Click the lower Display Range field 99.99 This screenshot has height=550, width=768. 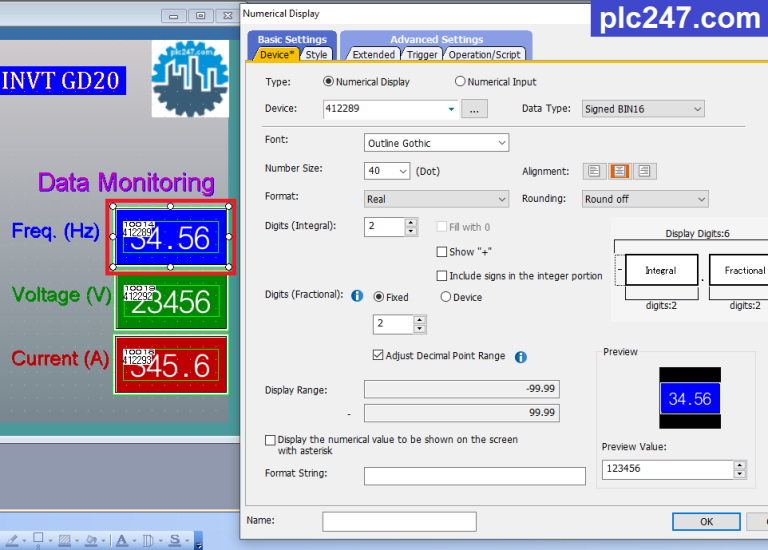pos(461,413)
